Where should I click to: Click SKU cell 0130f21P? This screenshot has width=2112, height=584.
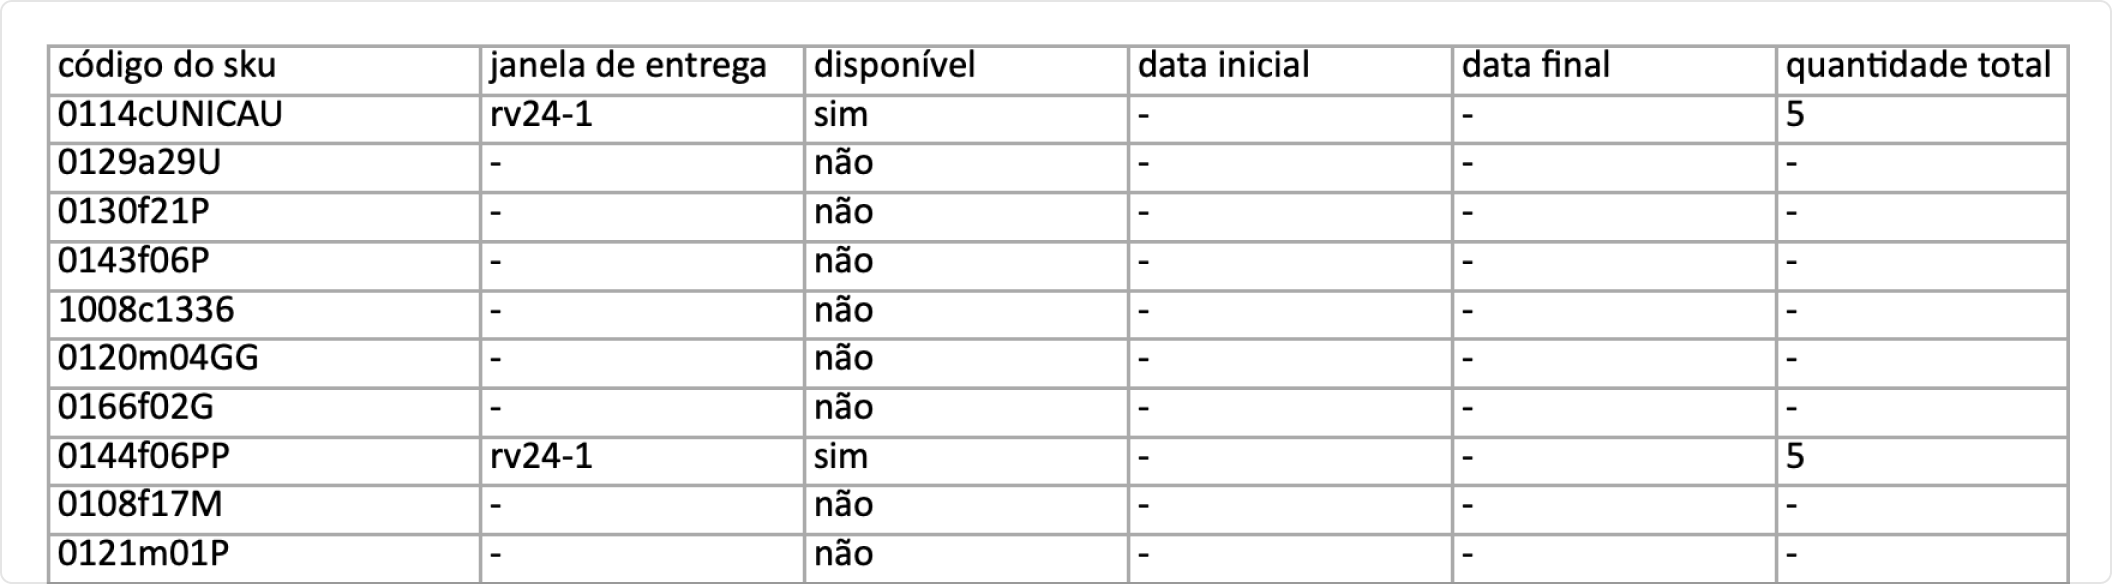(134, 212)
